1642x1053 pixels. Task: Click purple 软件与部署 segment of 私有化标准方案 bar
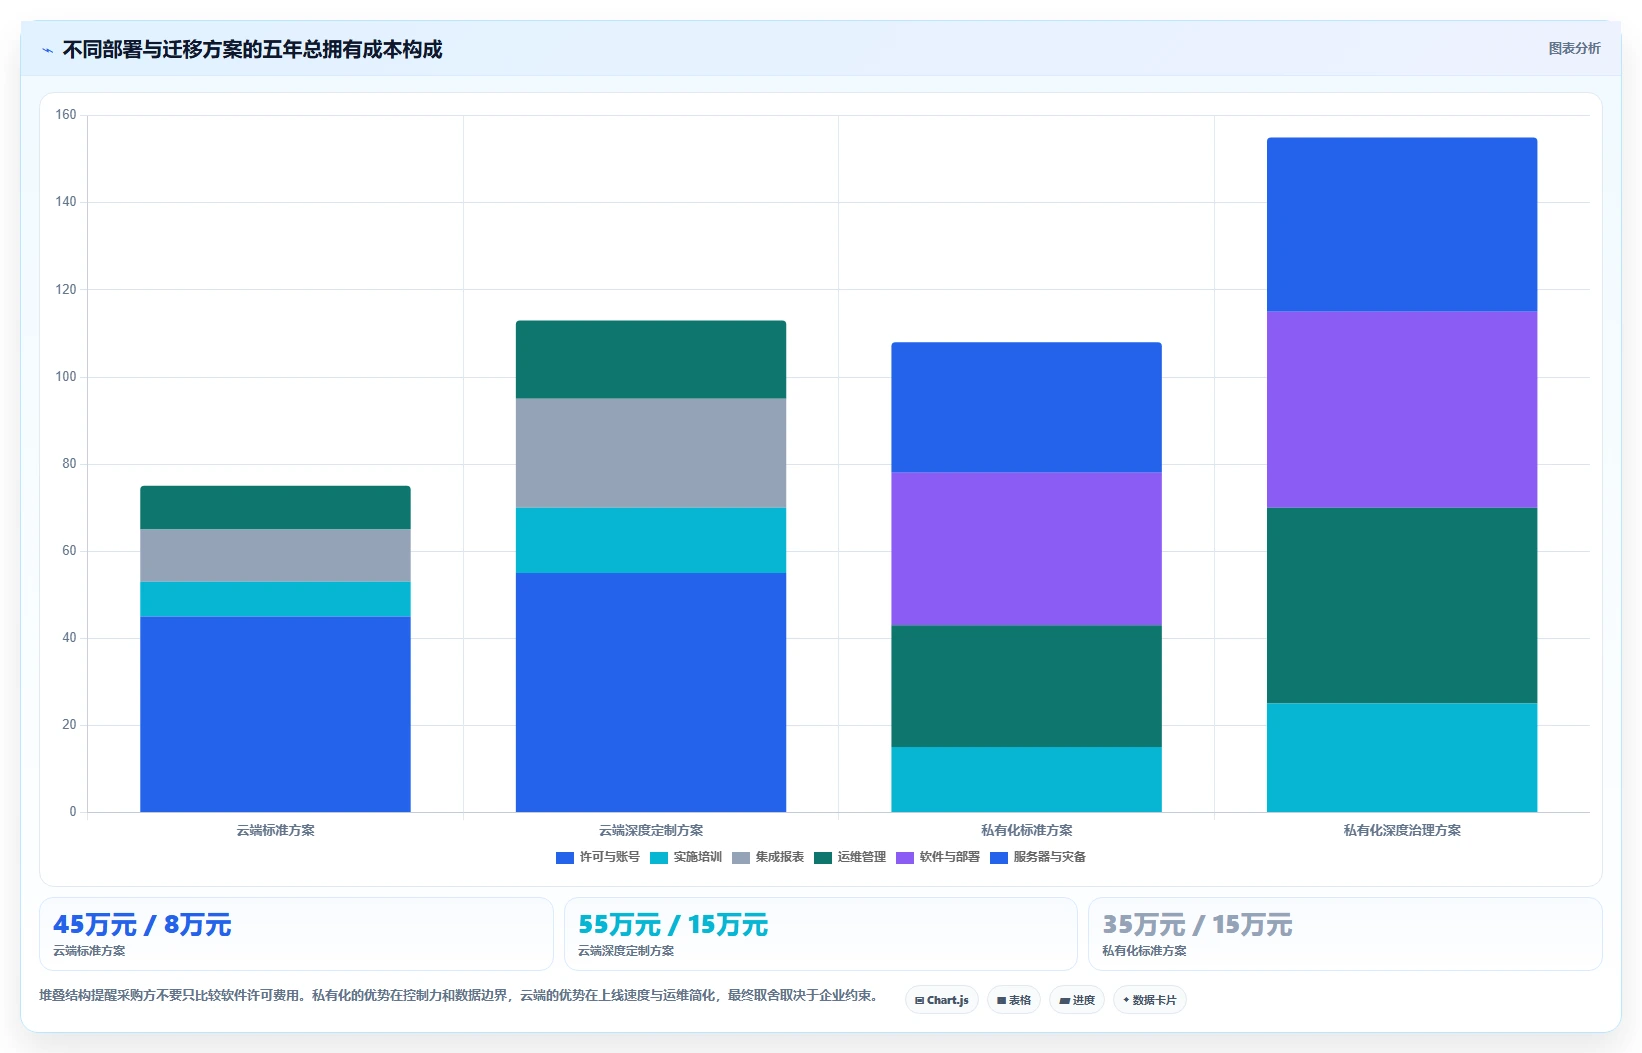pos(1026,549)
